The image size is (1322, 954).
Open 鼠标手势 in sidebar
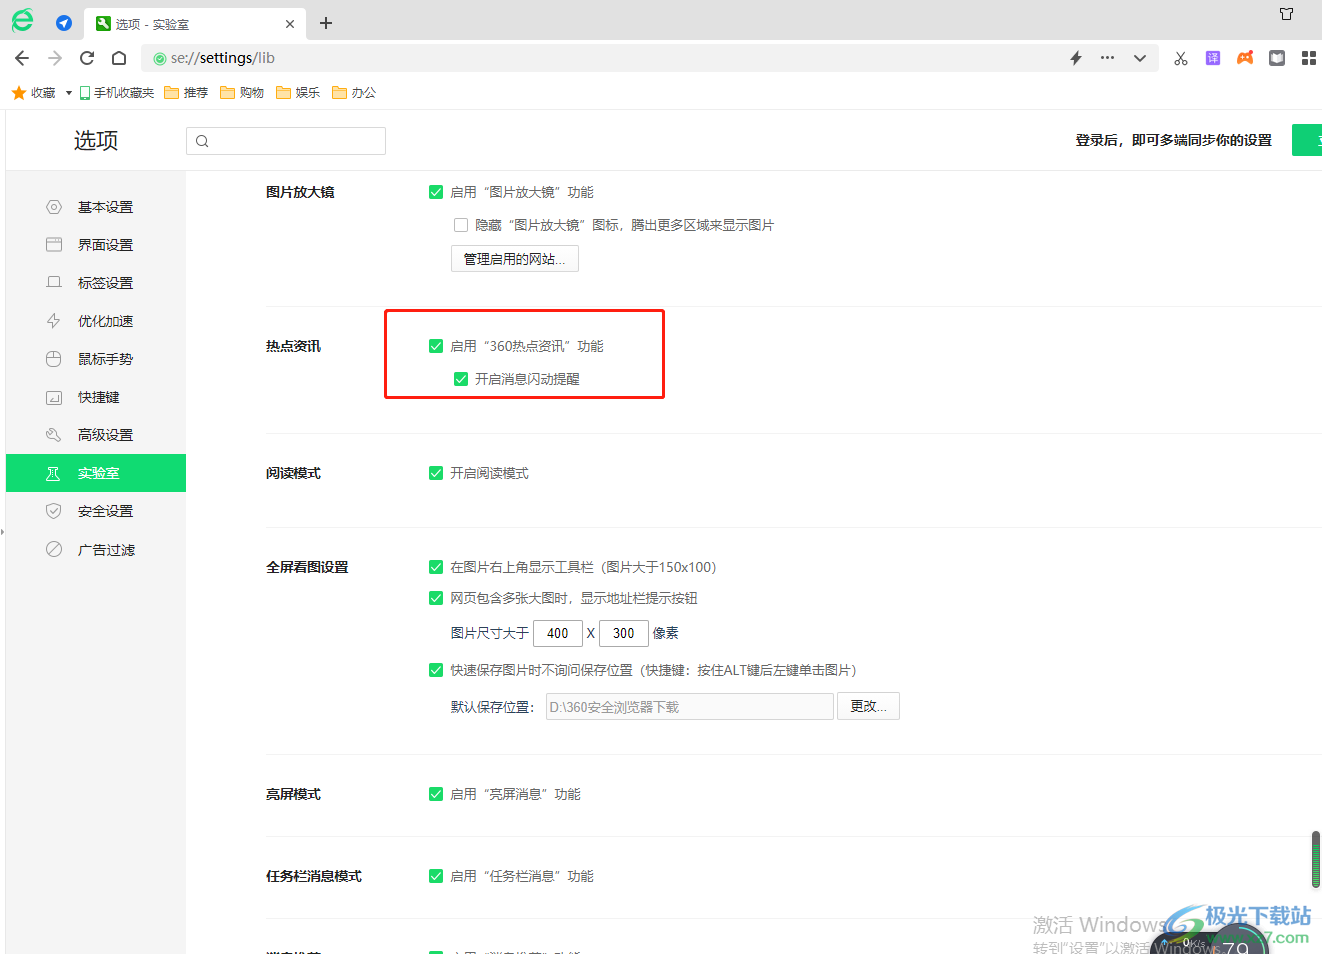pos(96,359)
